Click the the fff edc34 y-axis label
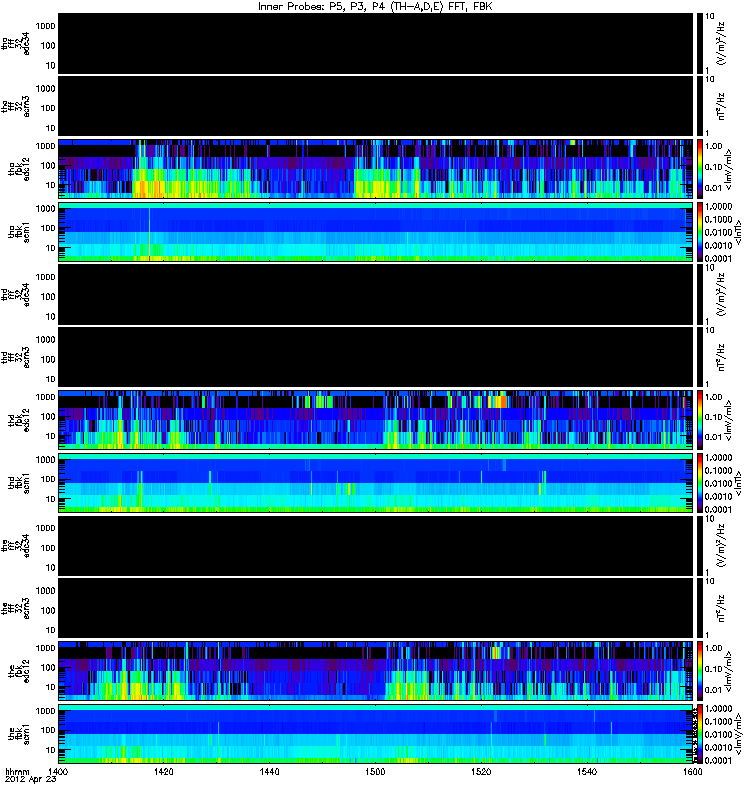Image resolution: width=750 pixels, height=800 pixels. tap(16, 546)
